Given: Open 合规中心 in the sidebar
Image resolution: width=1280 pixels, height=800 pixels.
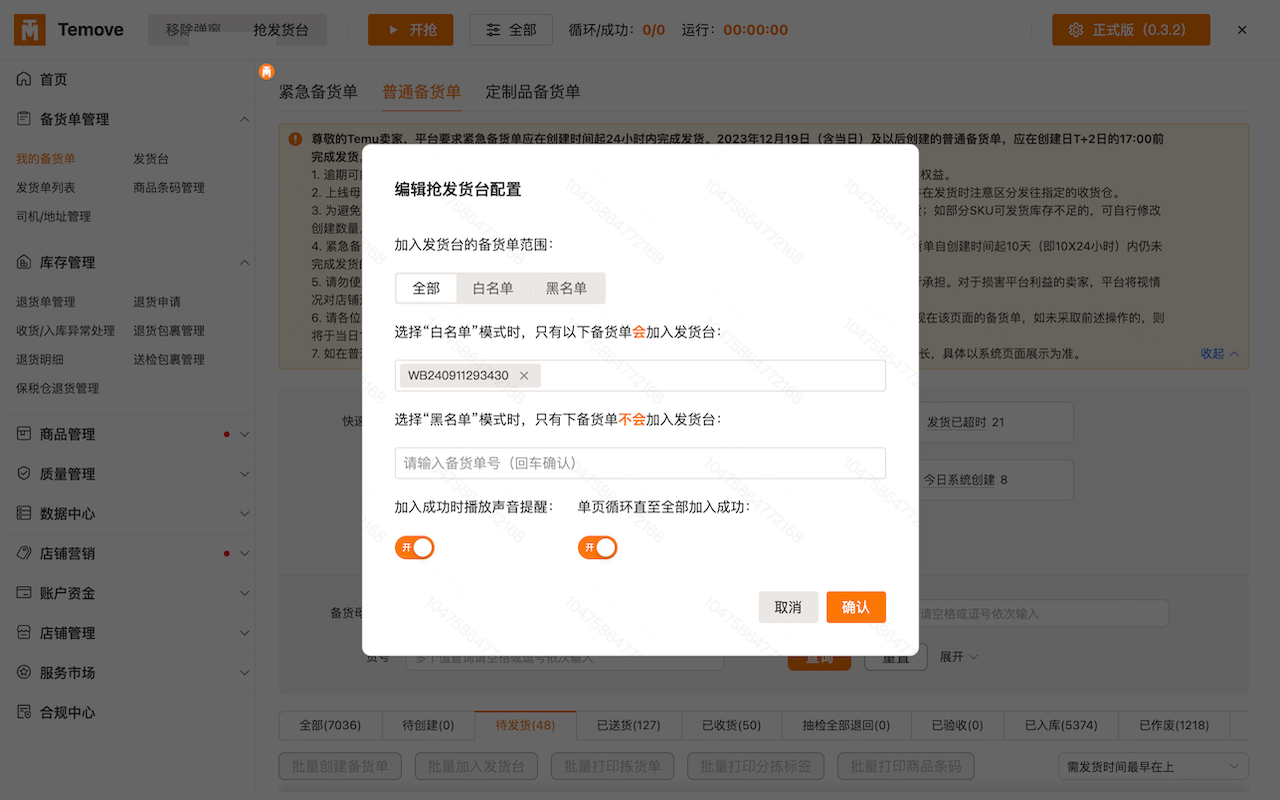Looking at the screenshot, I should tap(23, 713).
